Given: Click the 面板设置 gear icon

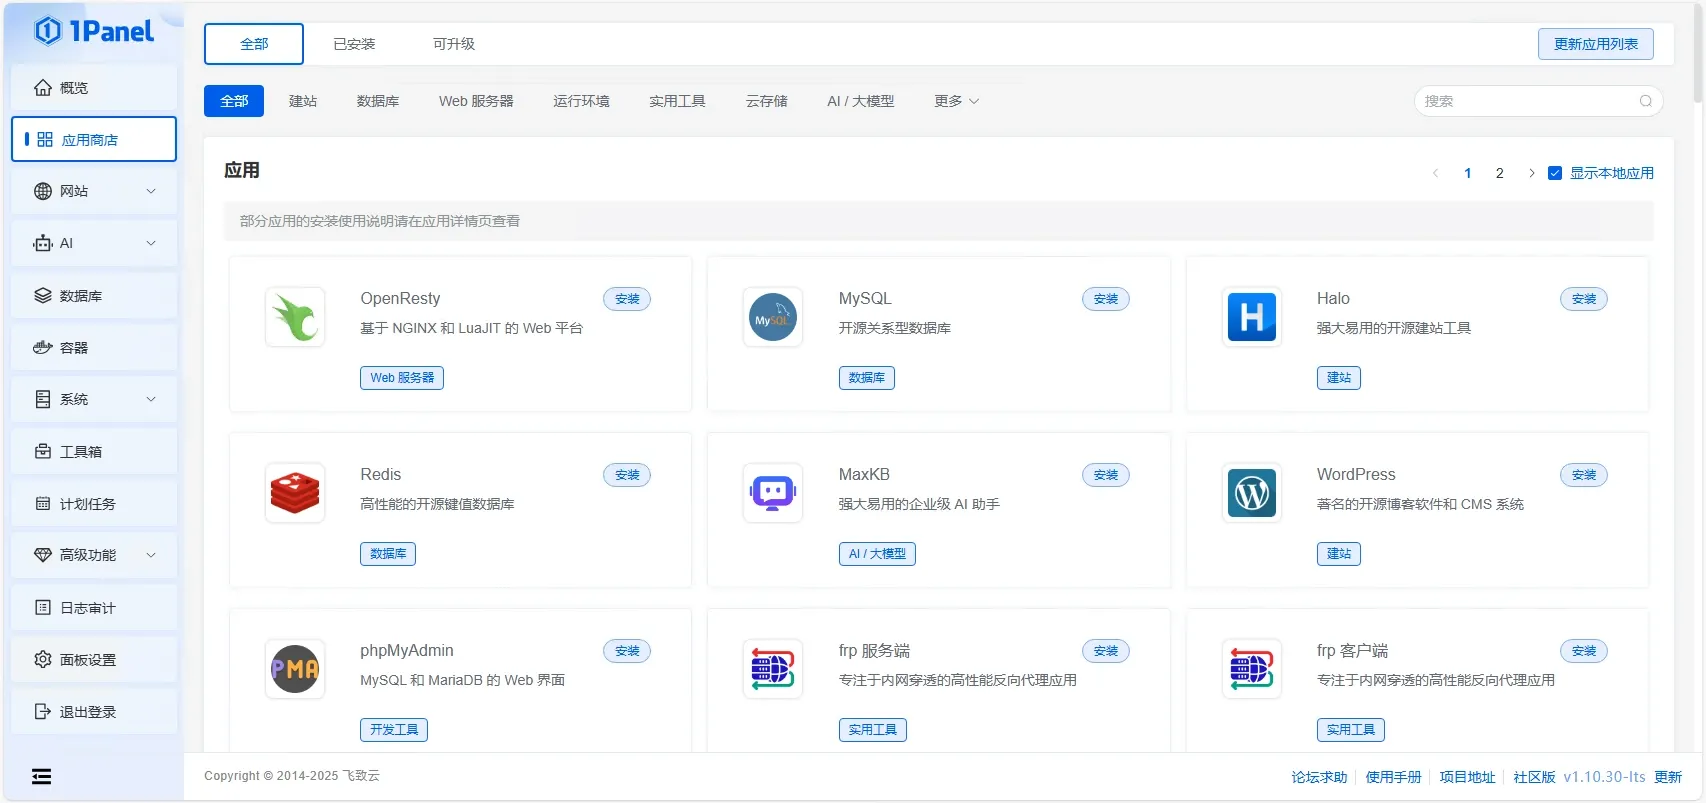Looking at the screenshot, I should [43, 660].
